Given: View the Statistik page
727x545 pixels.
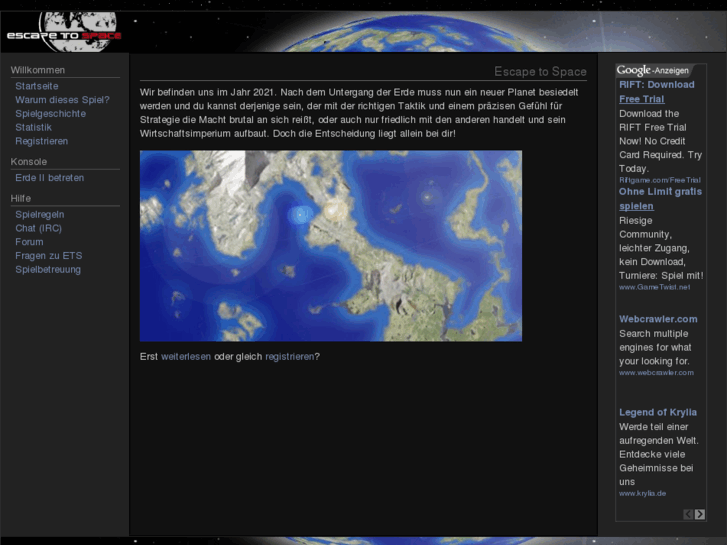Looking at the screenshot, I should pos(33,128).
